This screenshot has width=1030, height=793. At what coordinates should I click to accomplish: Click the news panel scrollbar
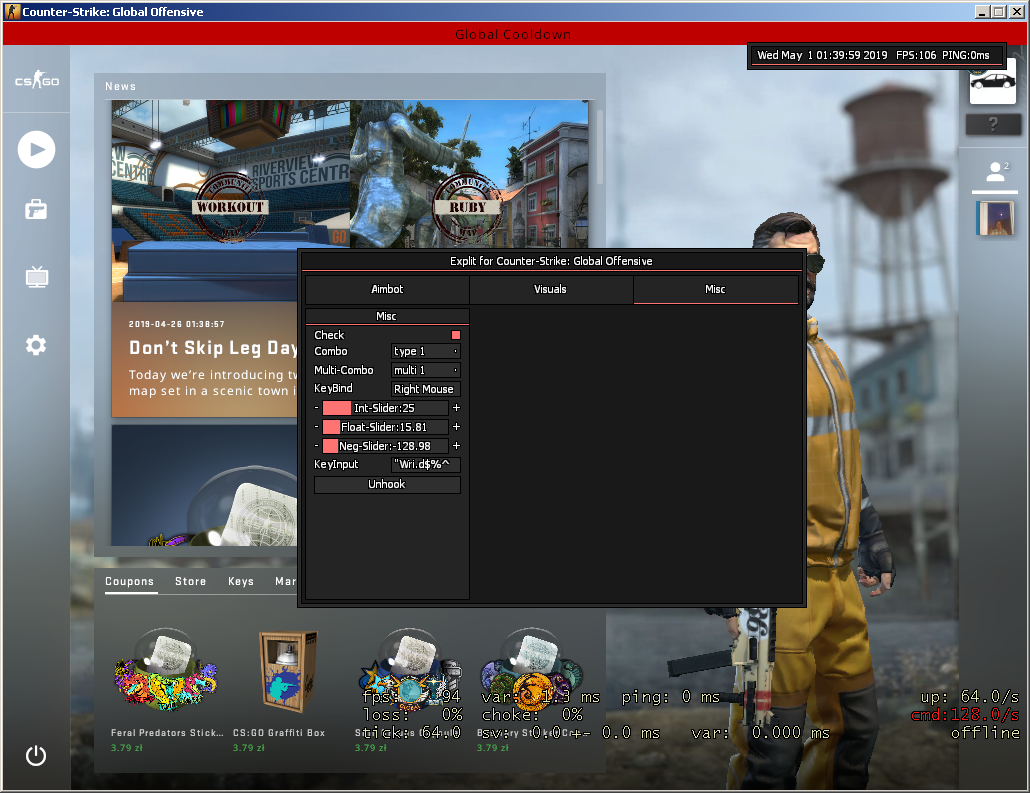598,145
